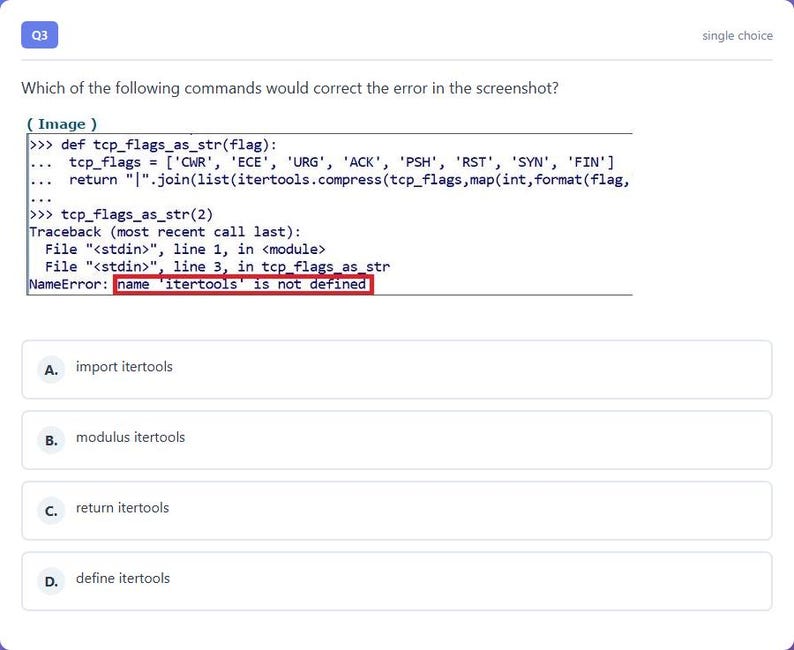Click the 'single choice' label
The image size is (794, 650).
point(737,36)
